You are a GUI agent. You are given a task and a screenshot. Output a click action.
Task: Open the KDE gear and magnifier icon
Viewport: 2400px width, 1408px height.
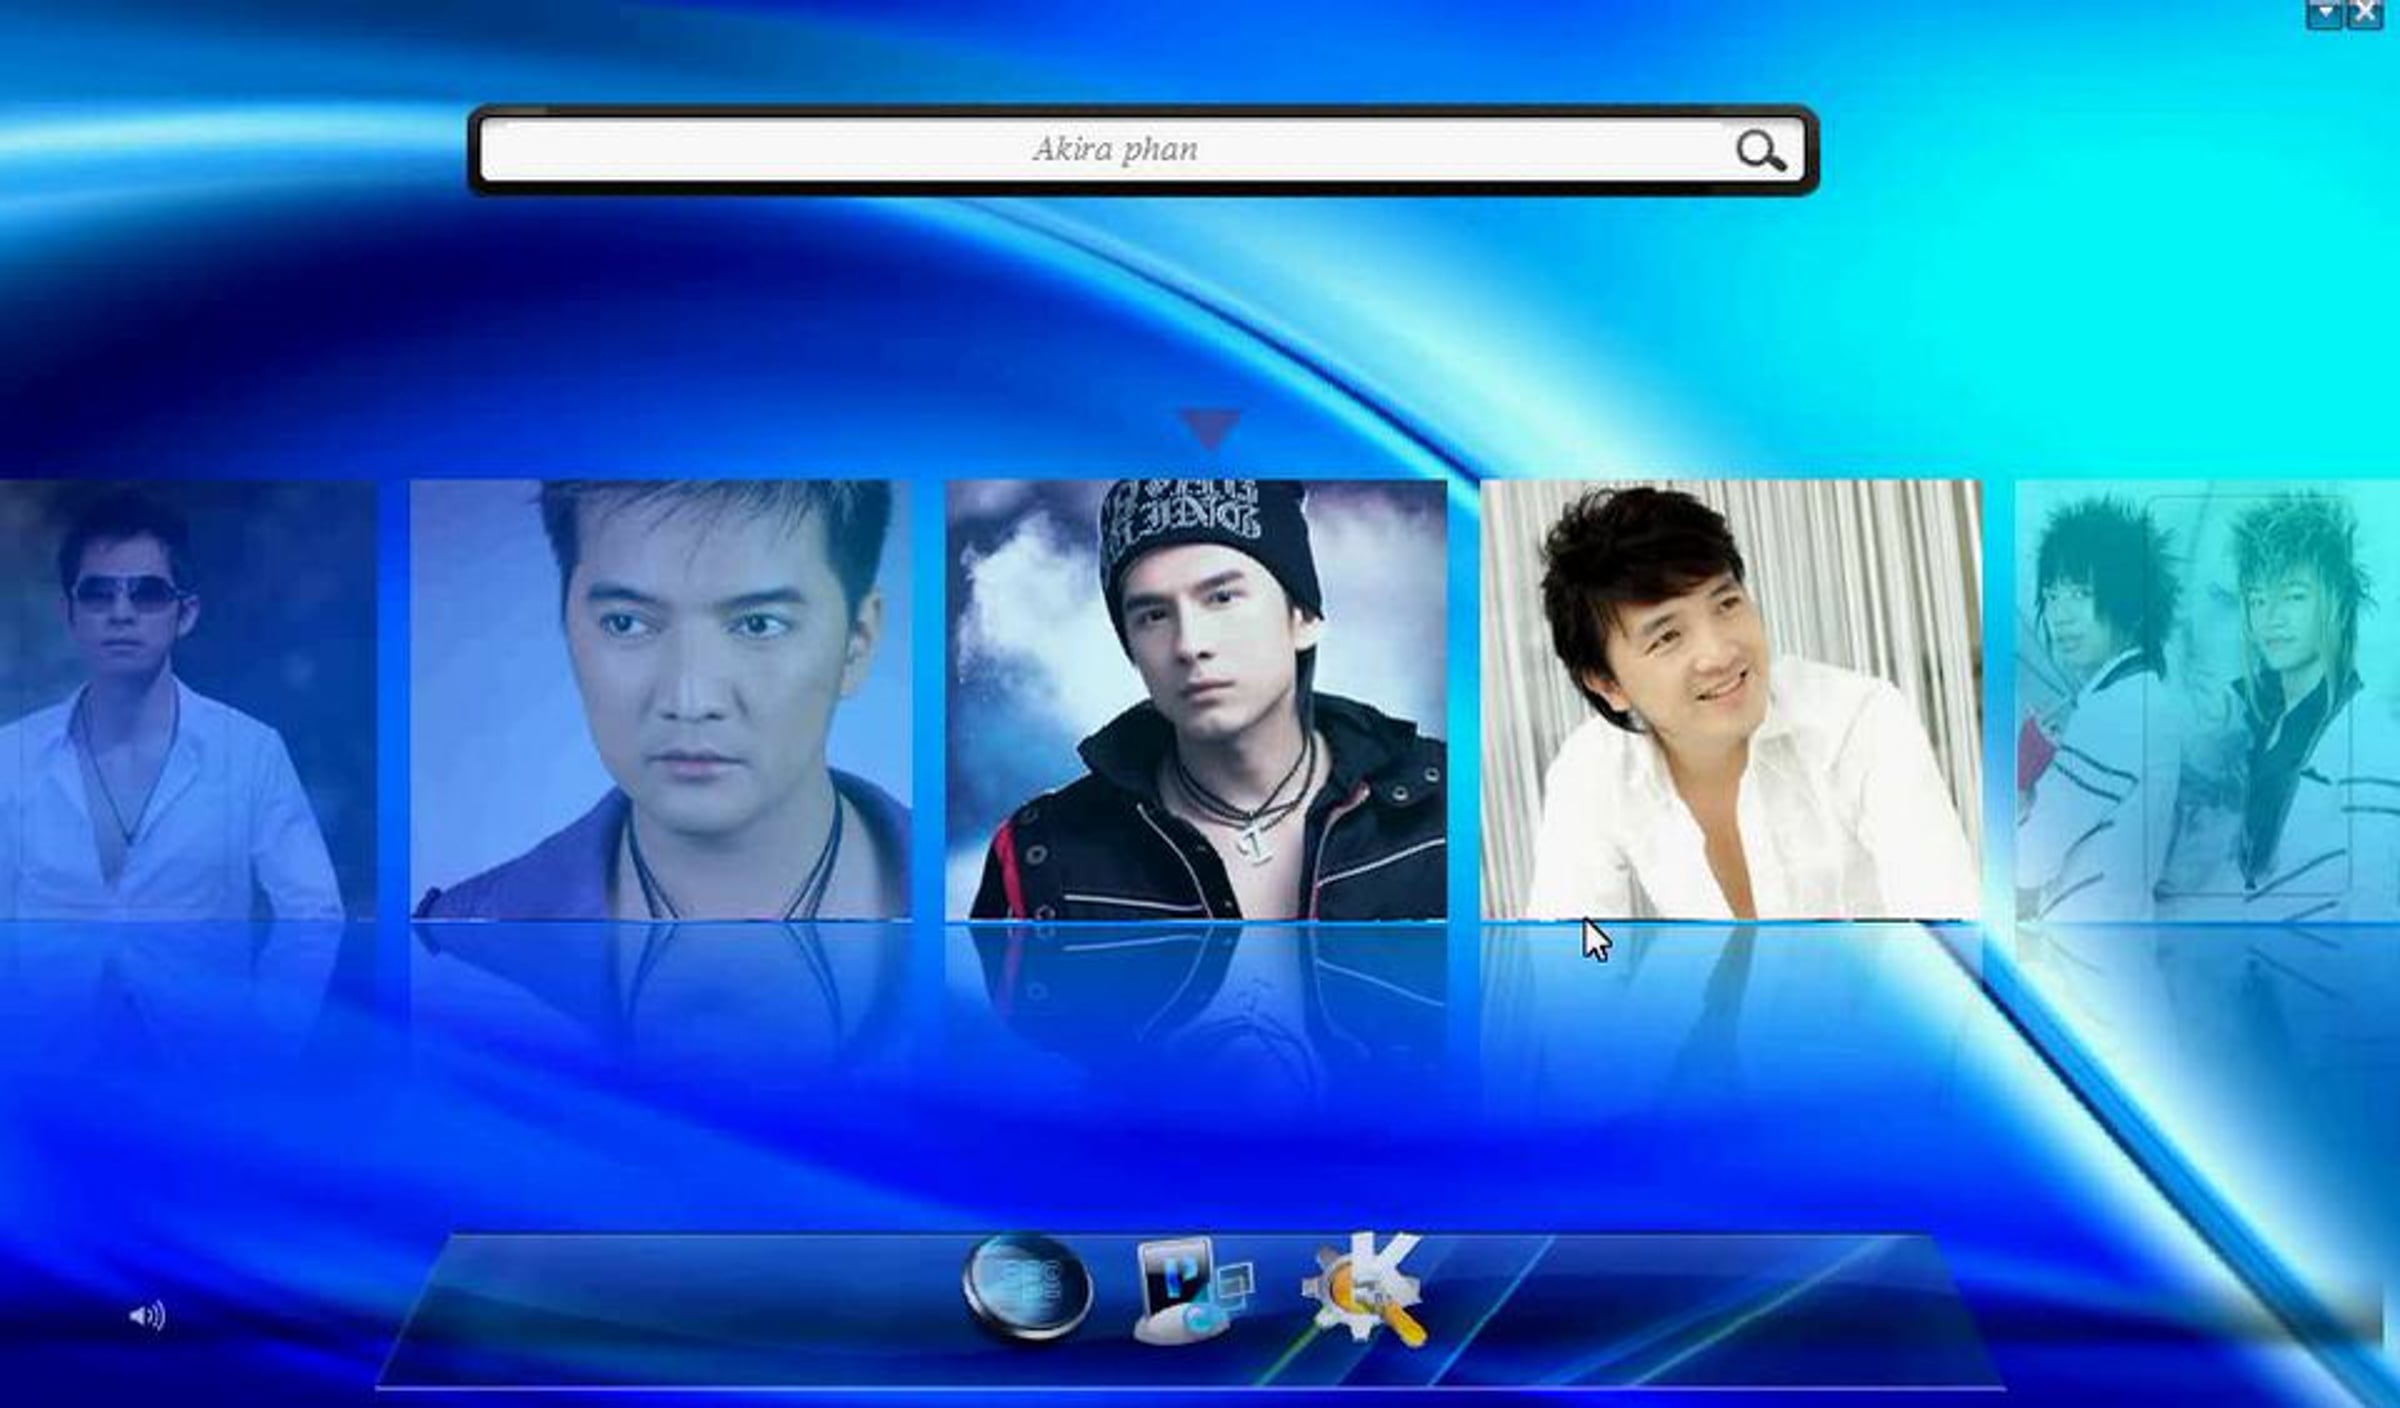point(1365,1290)
